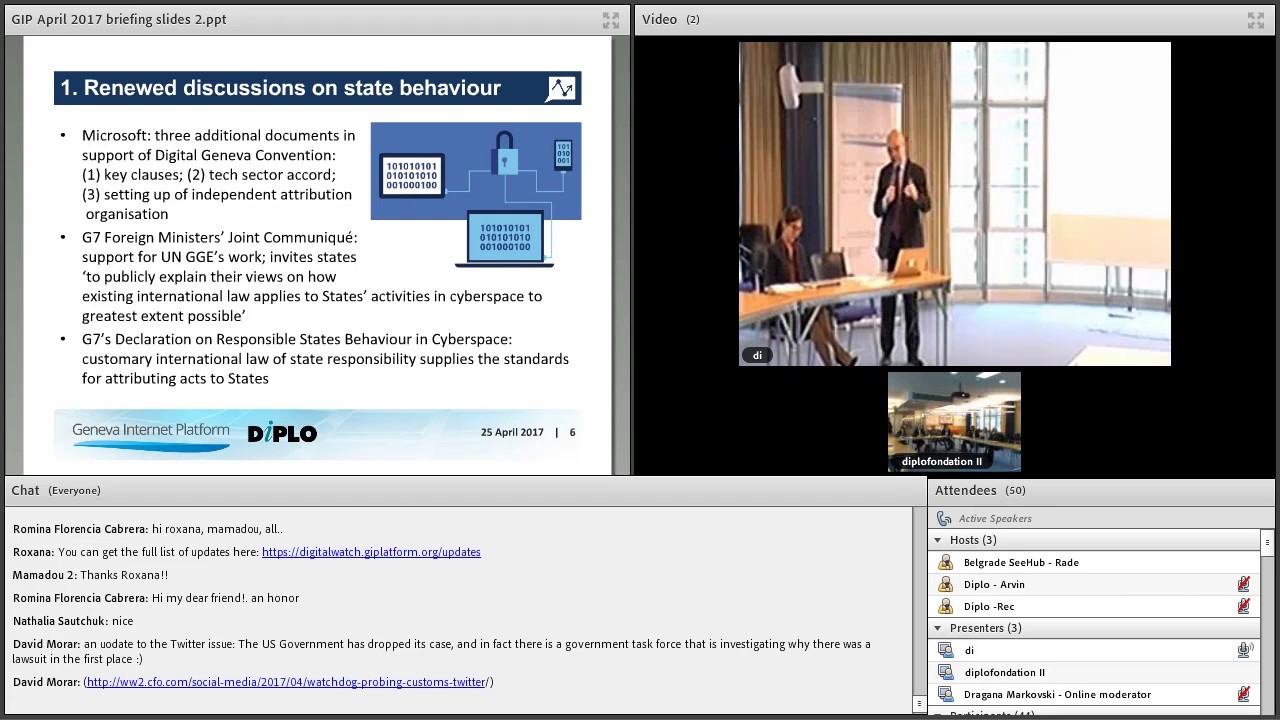The image size is (1280, 720).
Task: Open the ww2.cfo.com watchdog Twitter link
Action: 286,682
